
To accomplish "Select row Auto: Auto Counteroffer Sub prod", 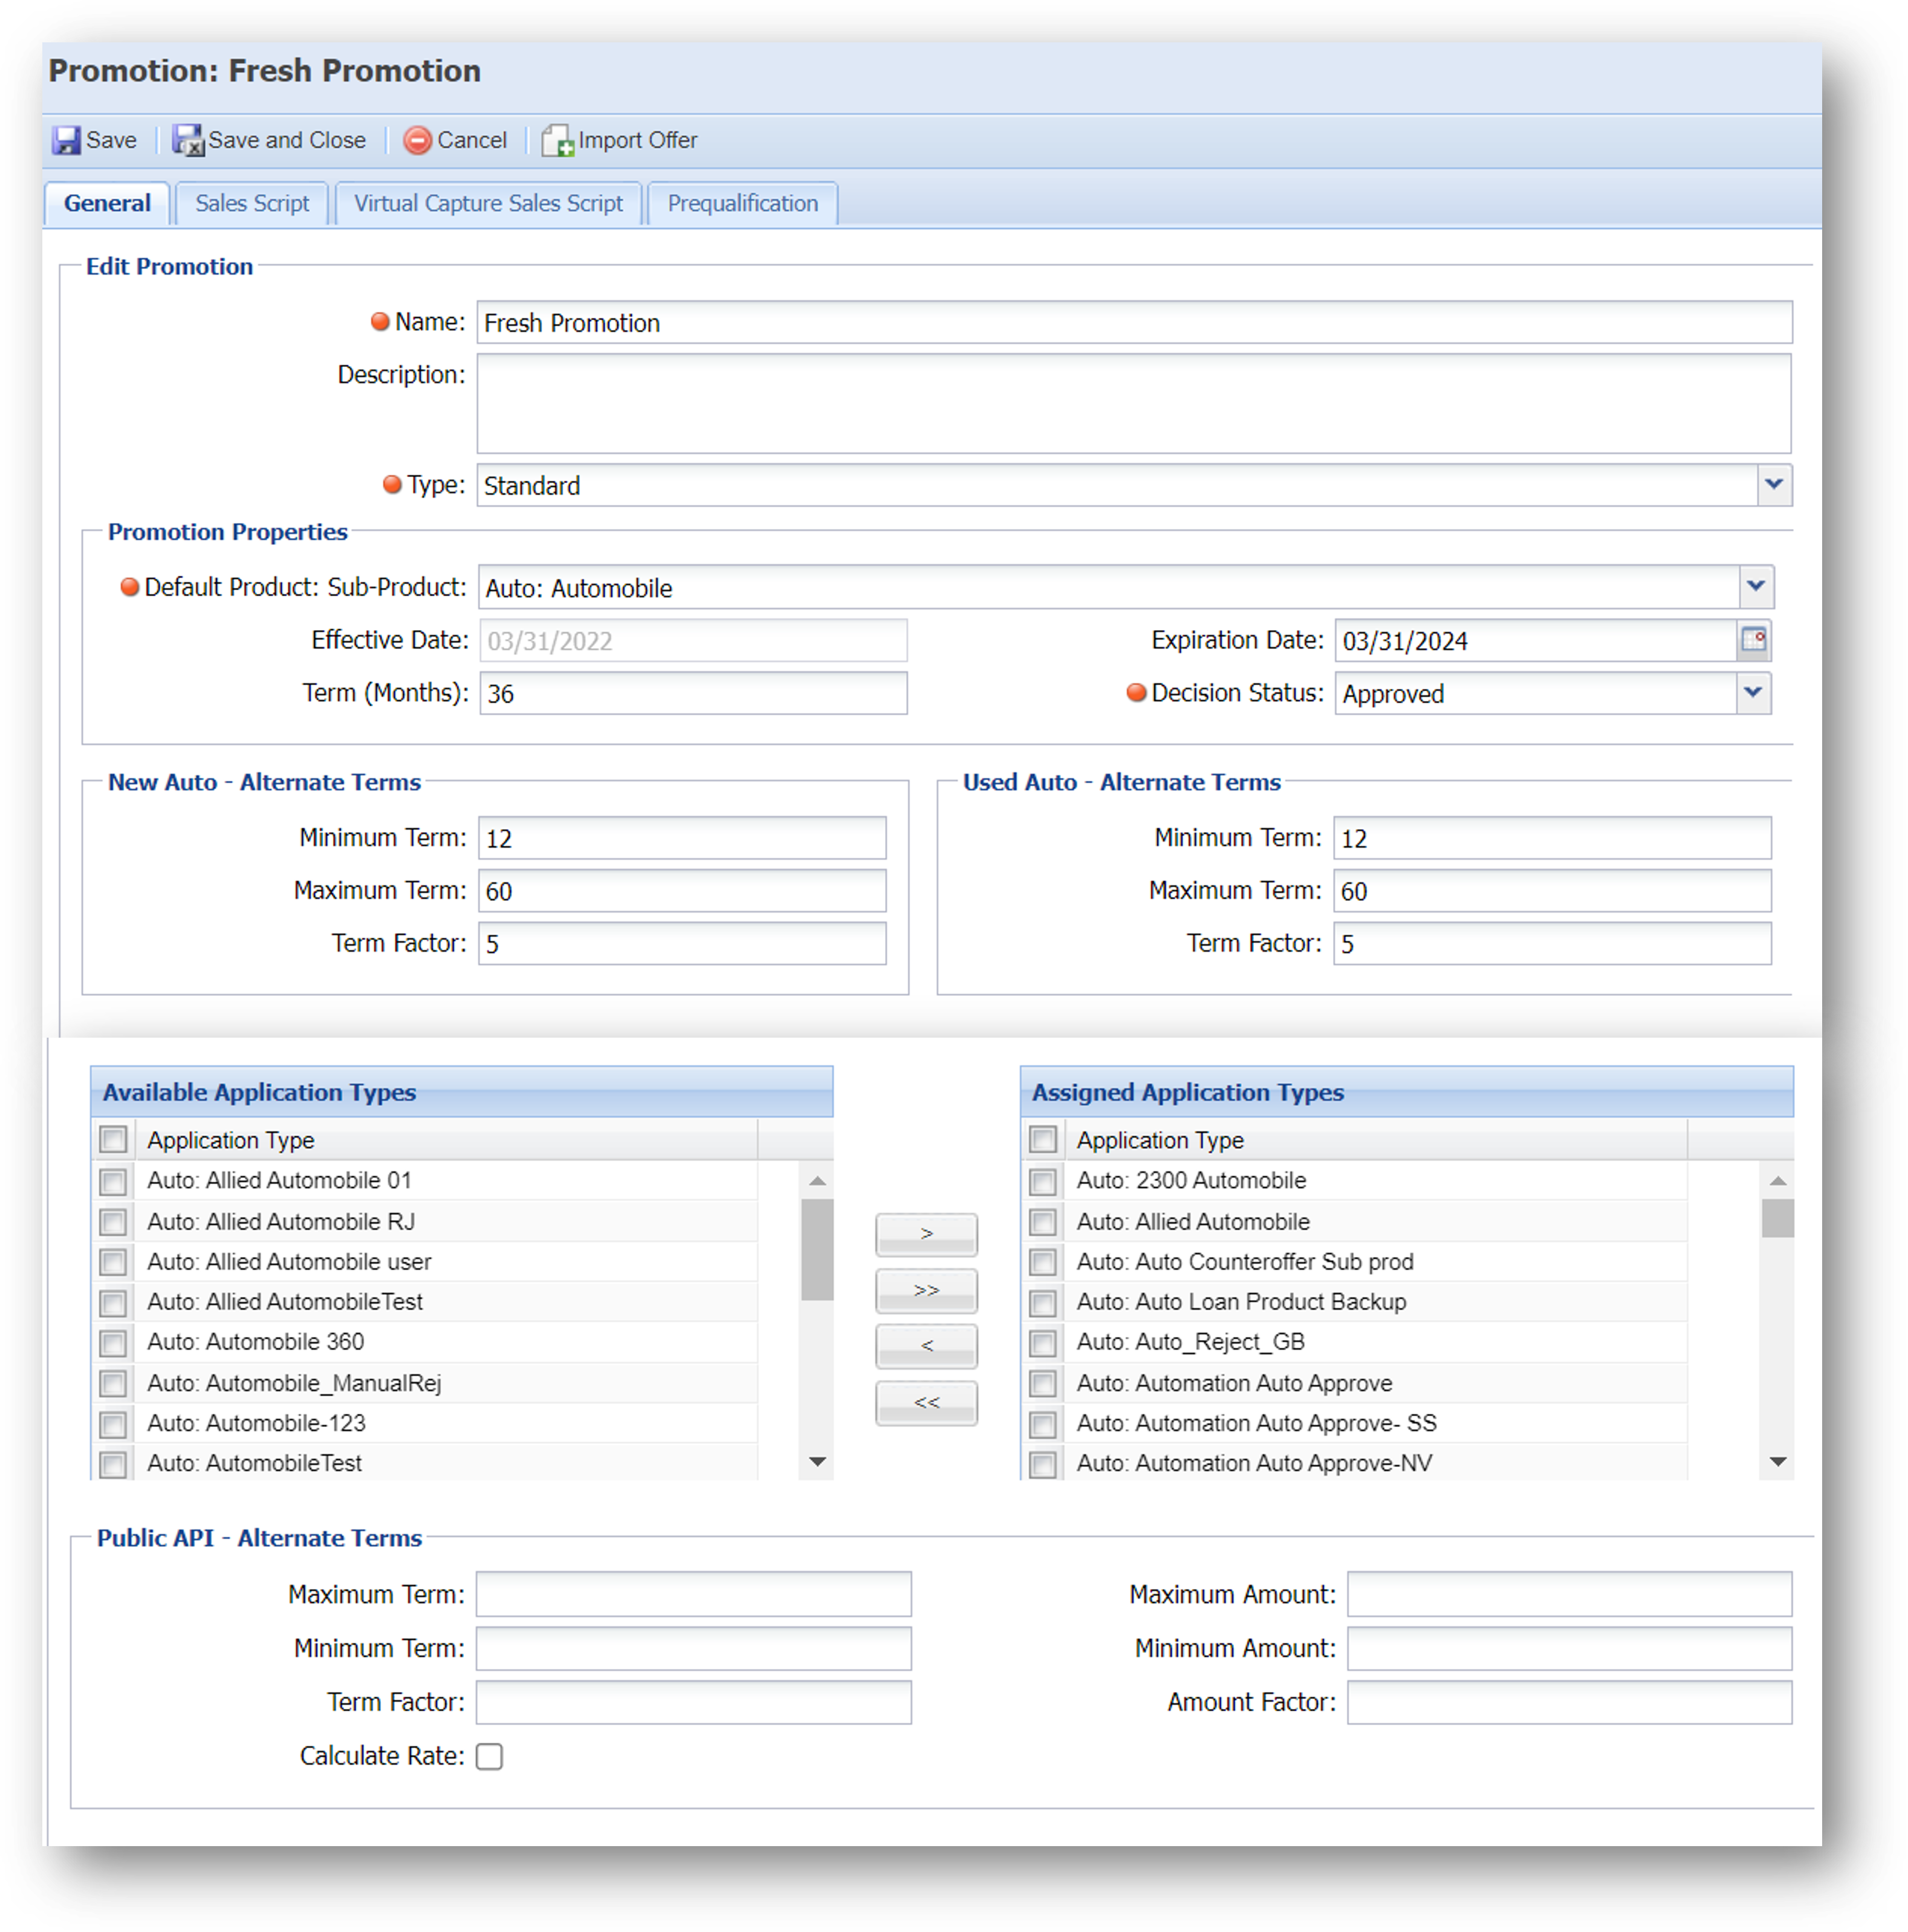I will point(1355,1262).
